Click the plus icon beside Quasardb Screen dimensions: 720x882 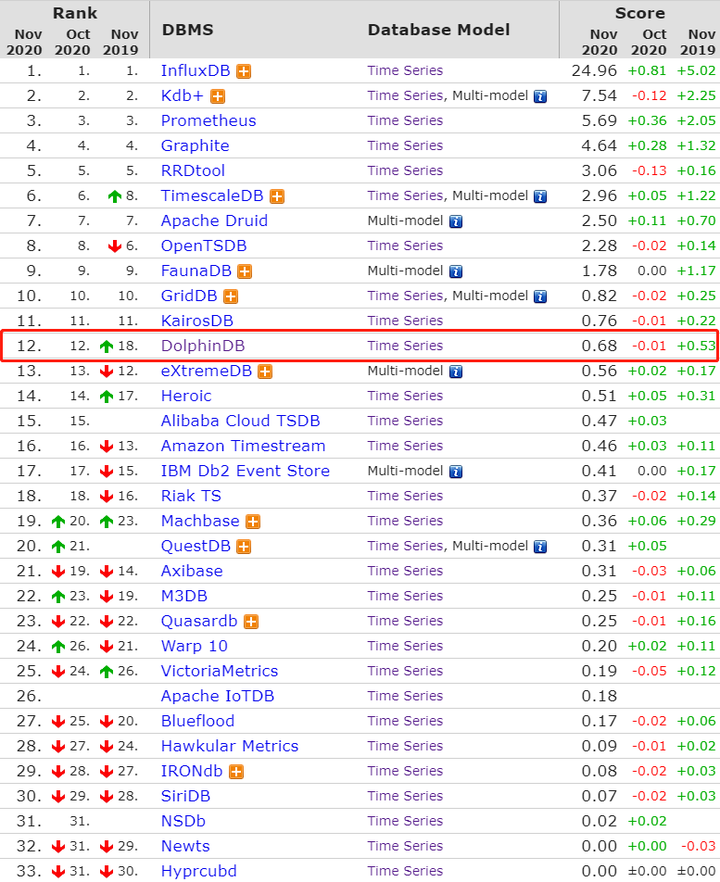pyautogui.click(x=251, y=622)
